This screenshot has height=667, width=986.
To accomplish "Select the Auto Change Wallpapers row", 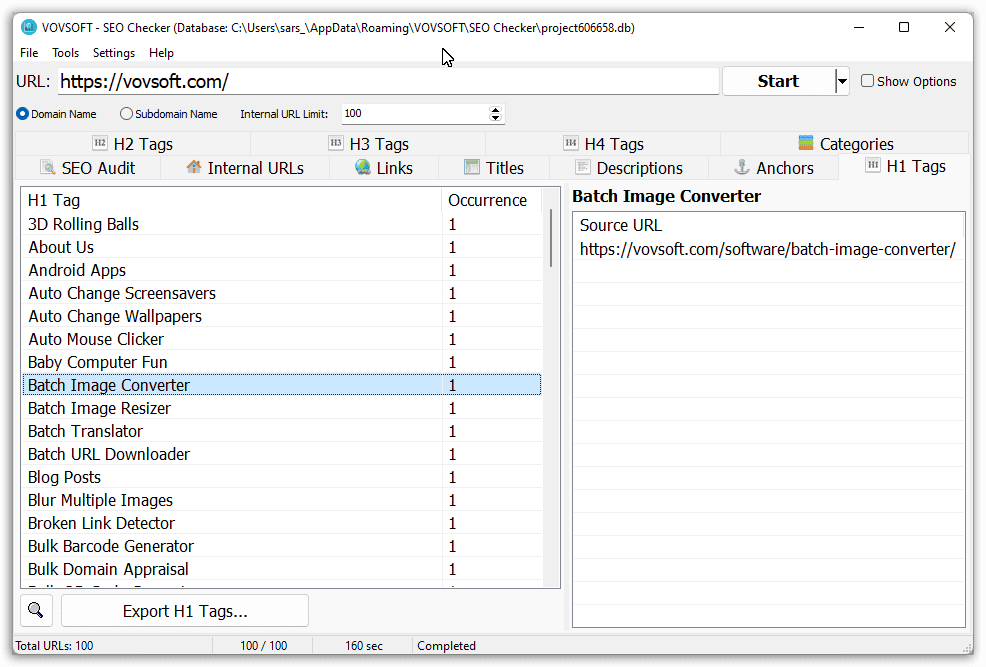I will pos(282,316).
